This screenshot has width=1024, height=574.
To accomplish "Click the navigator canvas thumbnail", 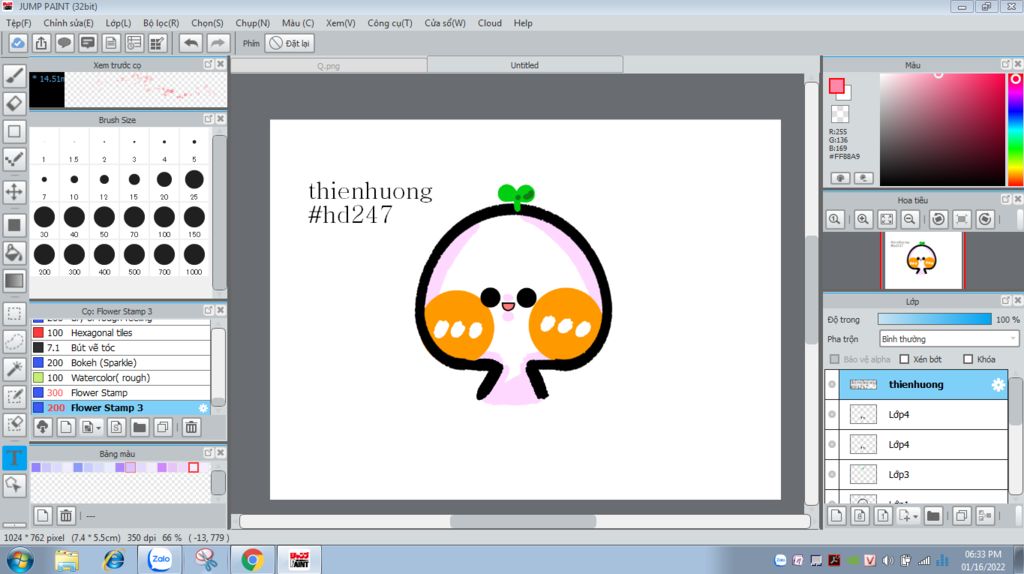I will pos(921,261).
